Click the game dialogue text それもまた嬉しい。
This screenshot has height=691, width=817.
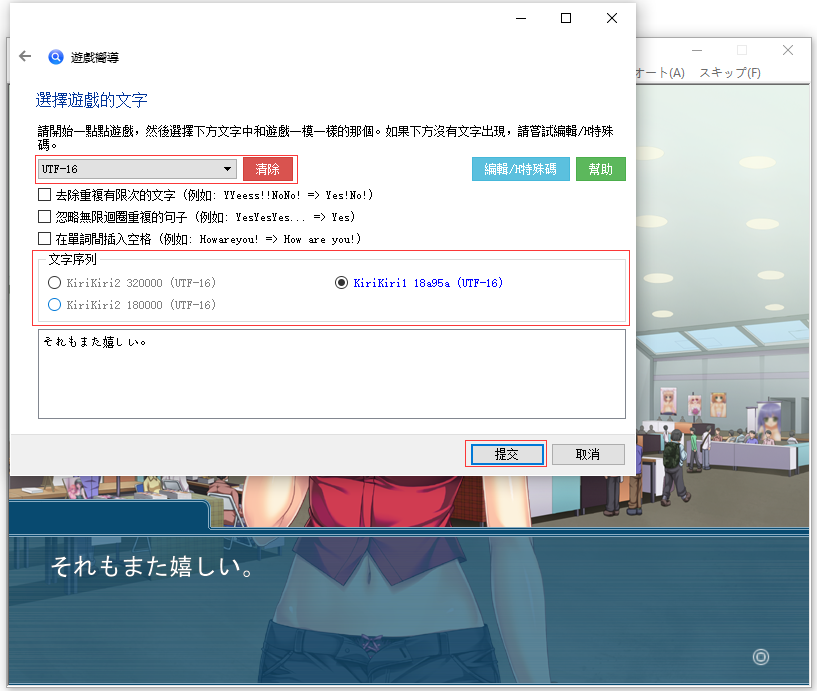tap(152, 566)
